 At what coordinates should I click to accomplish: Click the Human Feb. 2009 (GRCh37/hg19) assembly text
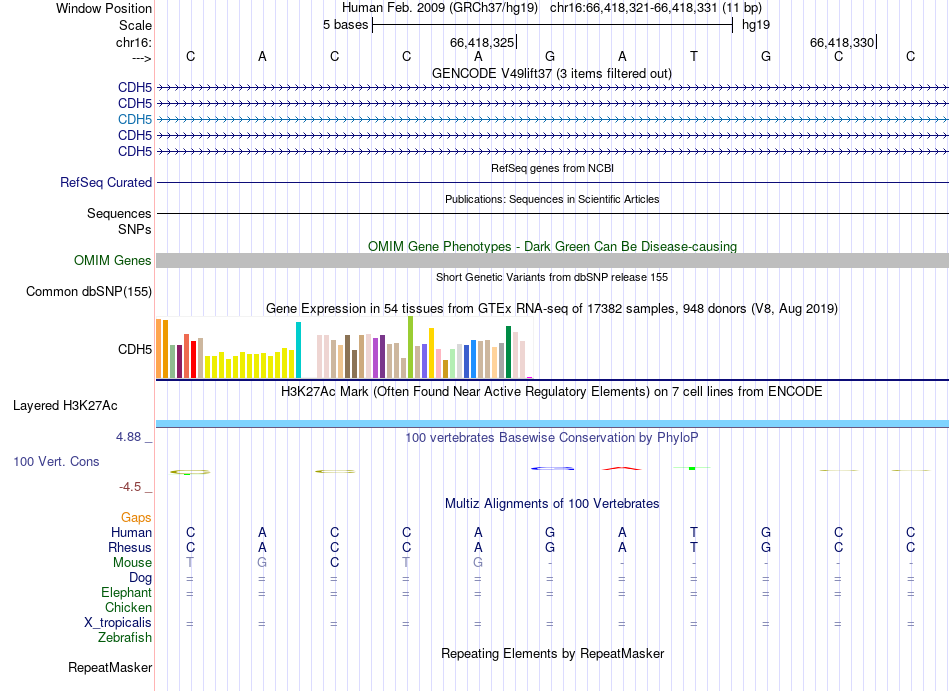tap(440, 8)
